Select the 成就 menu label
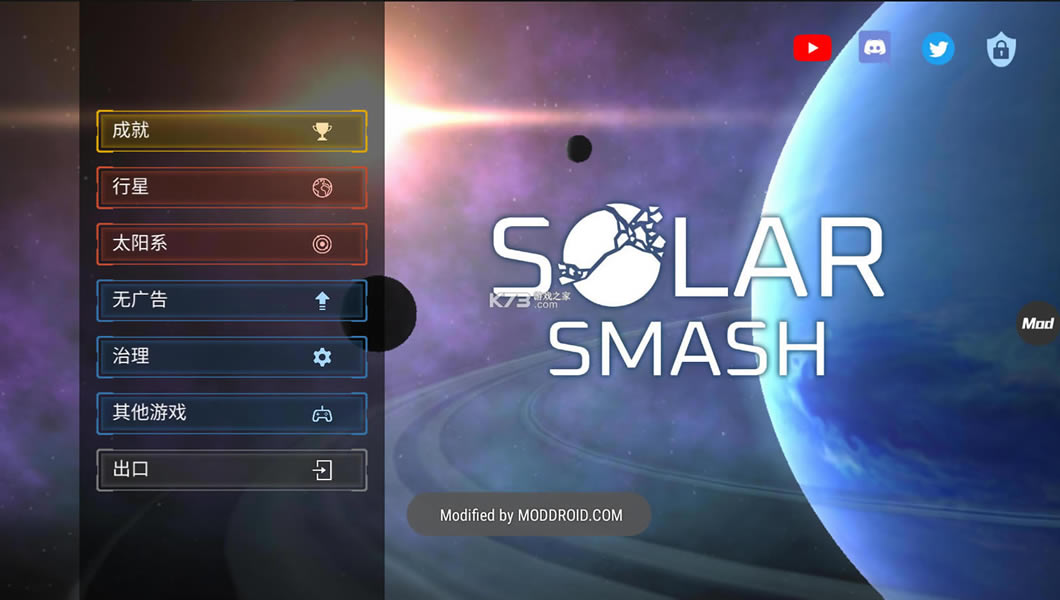This screenshot has width=1060, height=600. coord(131,131)
